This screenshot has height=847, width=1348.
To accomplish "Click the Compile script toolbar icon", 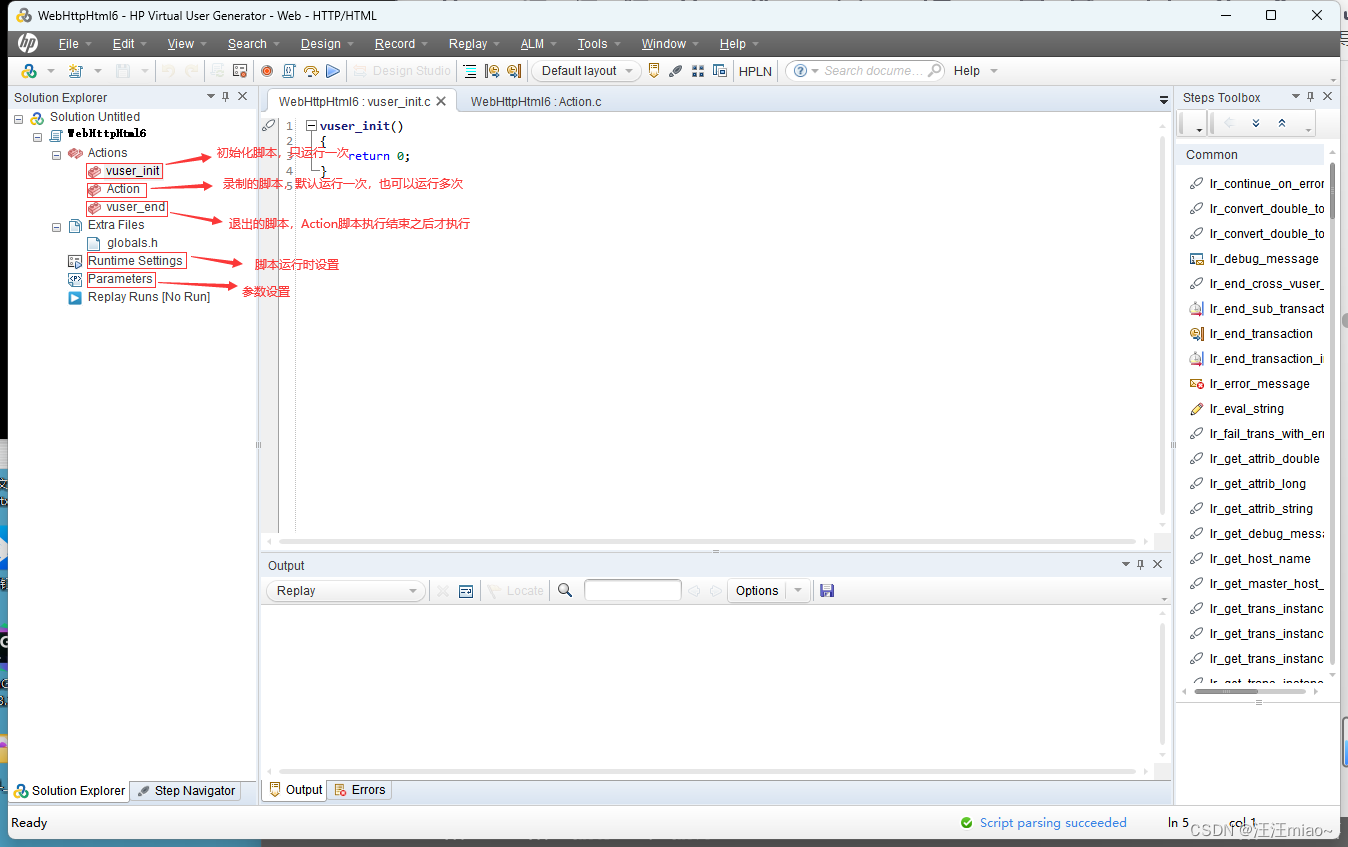I will 289,71.
